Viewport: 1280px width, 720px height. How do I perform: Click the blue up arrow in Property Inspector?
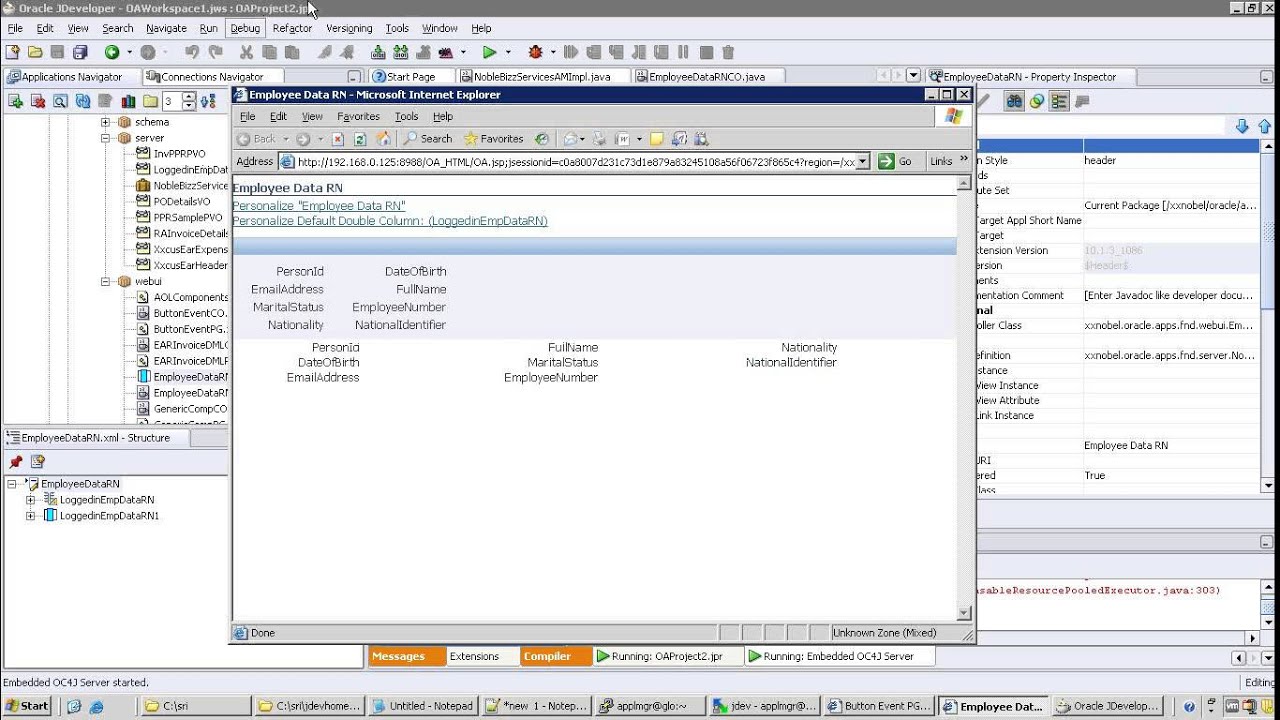pyautogui.click(x=1264, y=126)
